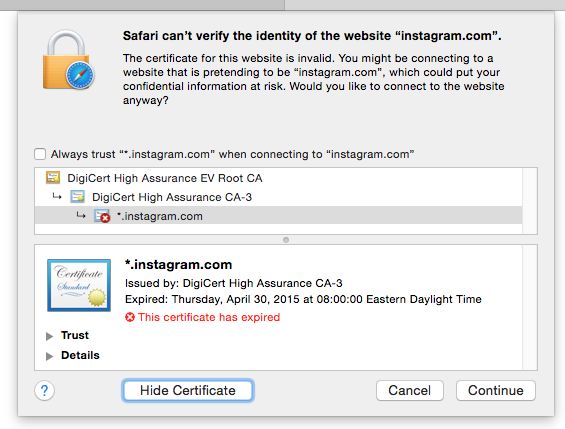Click Hide Certificate button
This screenshot has width=565, height=429.
(x=188, y=390)
